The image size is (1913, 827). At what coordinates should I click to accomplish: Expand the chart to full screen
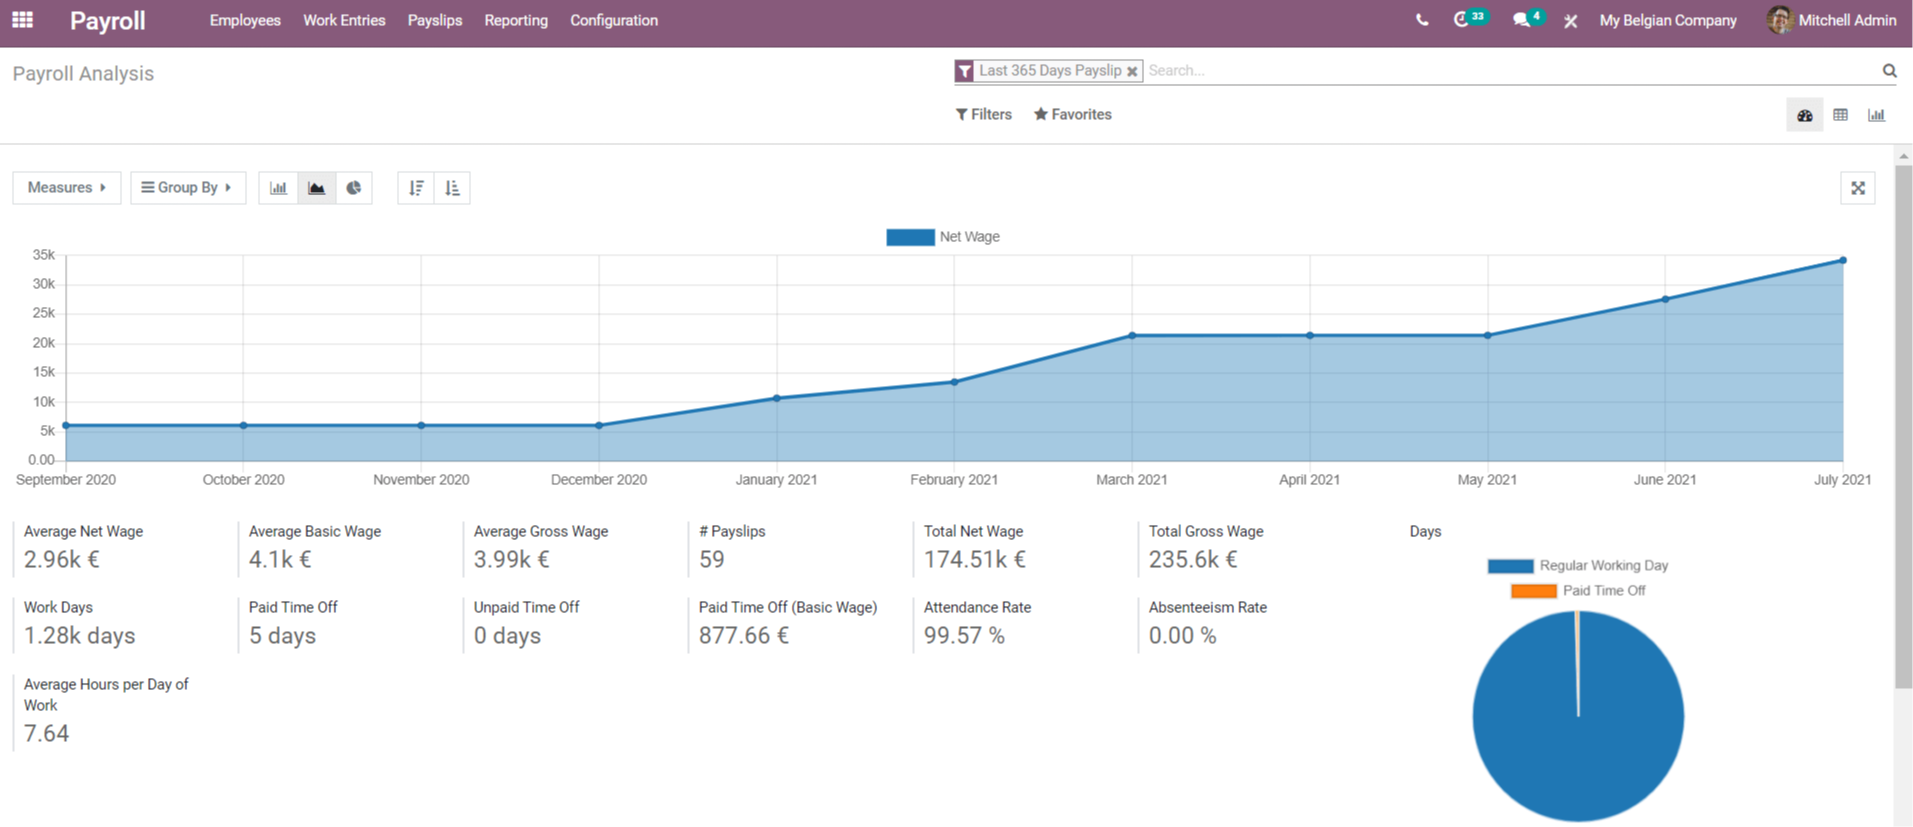[1857, 188]
